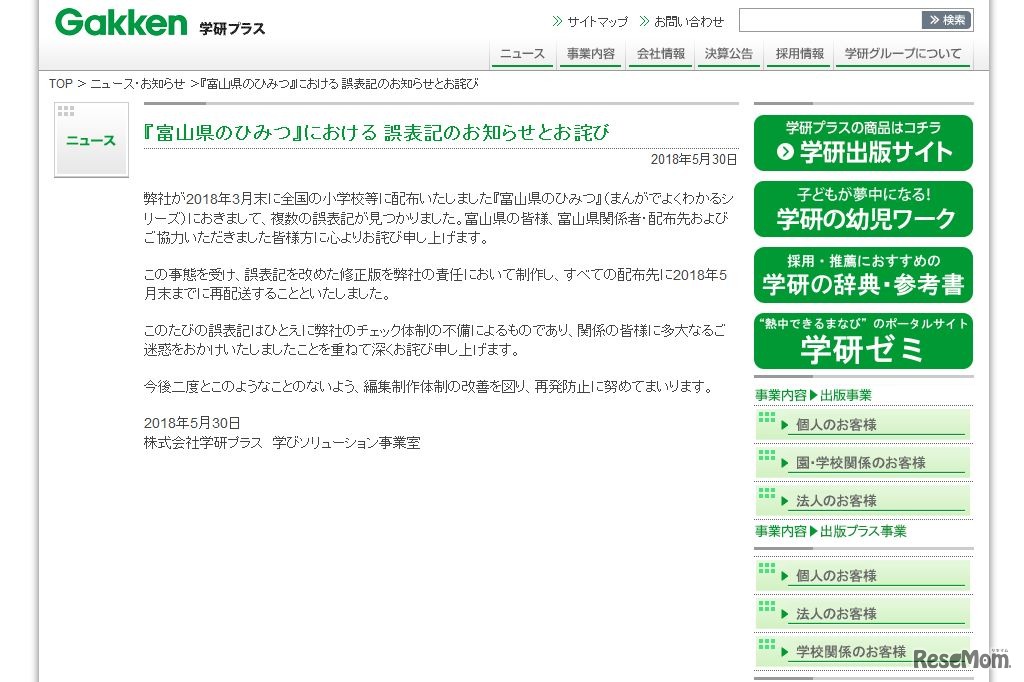This screenshot has width=1024, height=682.
Task: Open the 事業内容 navigation tab
Action: pyautogui.click(x=591, y=54)
